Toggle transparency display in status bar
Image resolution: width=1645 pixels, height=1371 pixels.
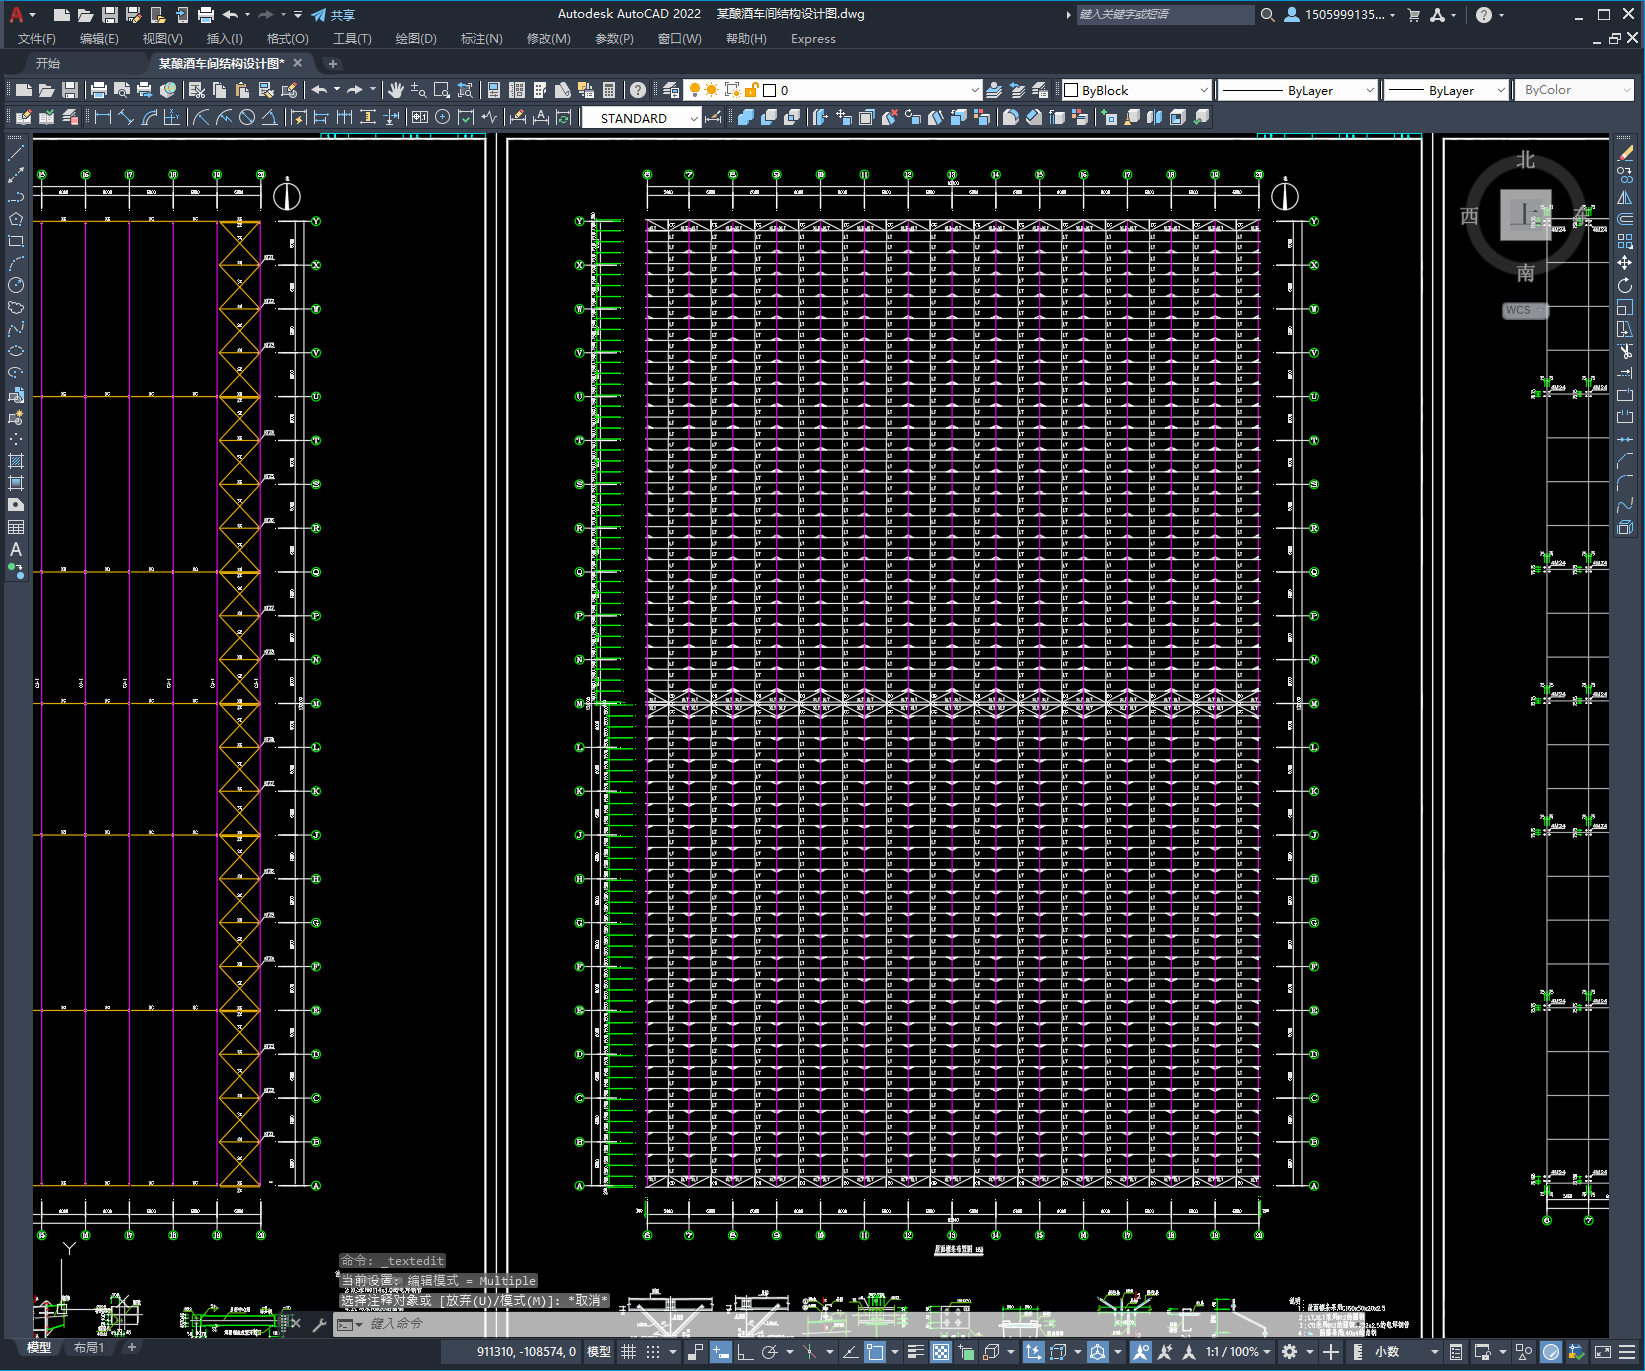[941, 1352]
